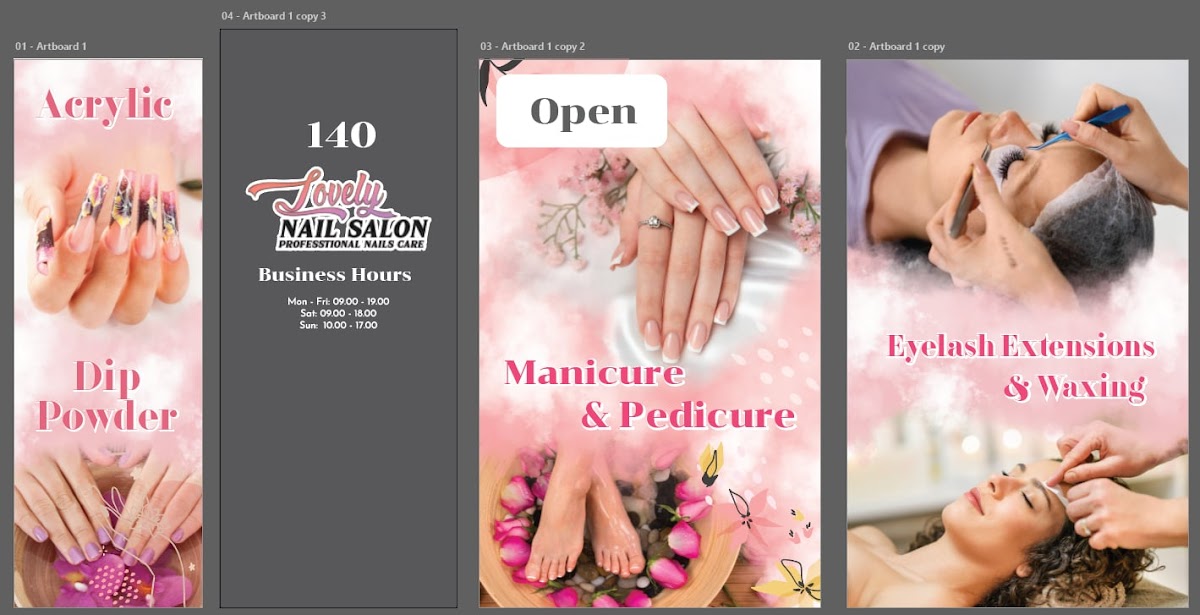
Task: Select the "04 - Artboard 1 copy 3" label
Action: pos(274,16)
